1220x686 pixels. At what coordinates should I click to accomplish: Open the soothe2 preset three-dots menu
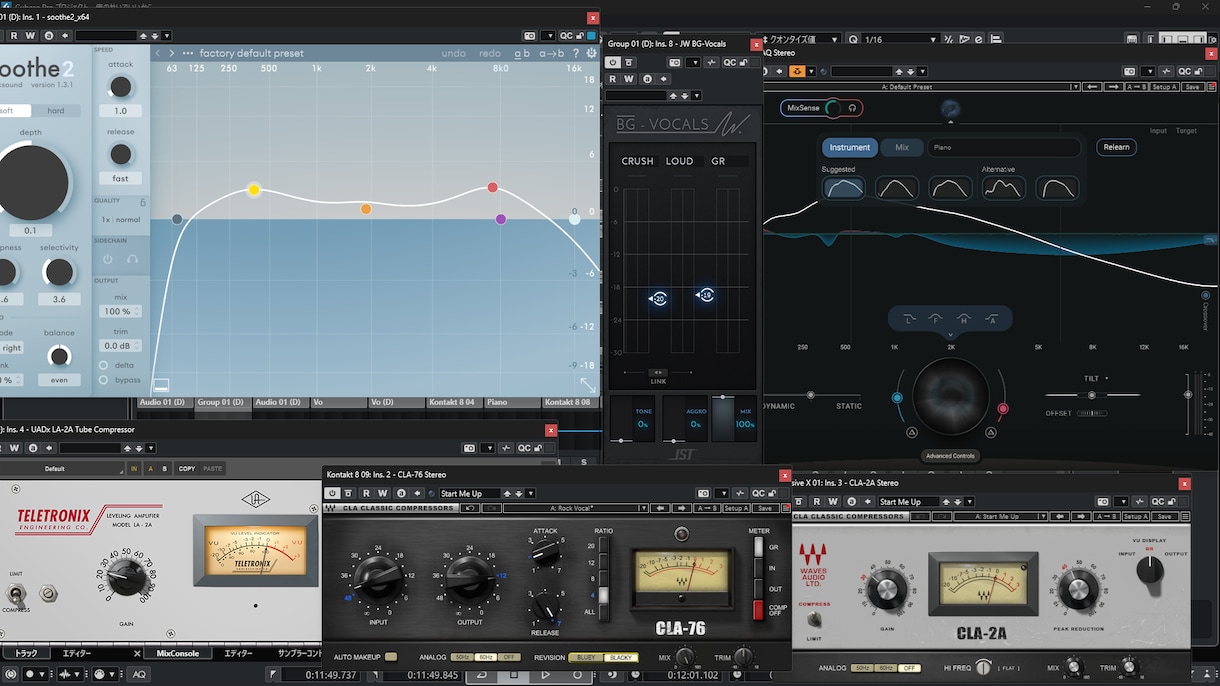pos(188,53)
